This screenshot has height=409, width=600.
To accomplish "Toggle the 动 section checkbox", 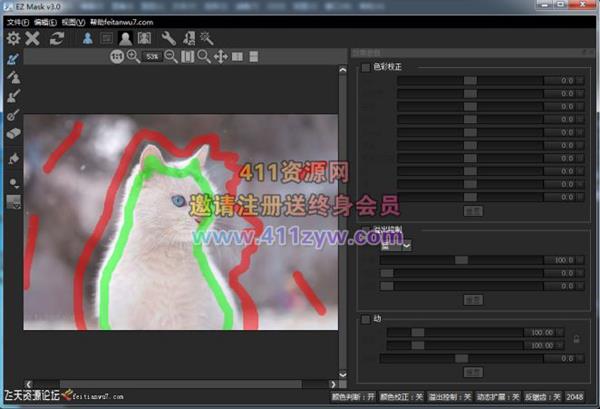I will click(365, 319).
